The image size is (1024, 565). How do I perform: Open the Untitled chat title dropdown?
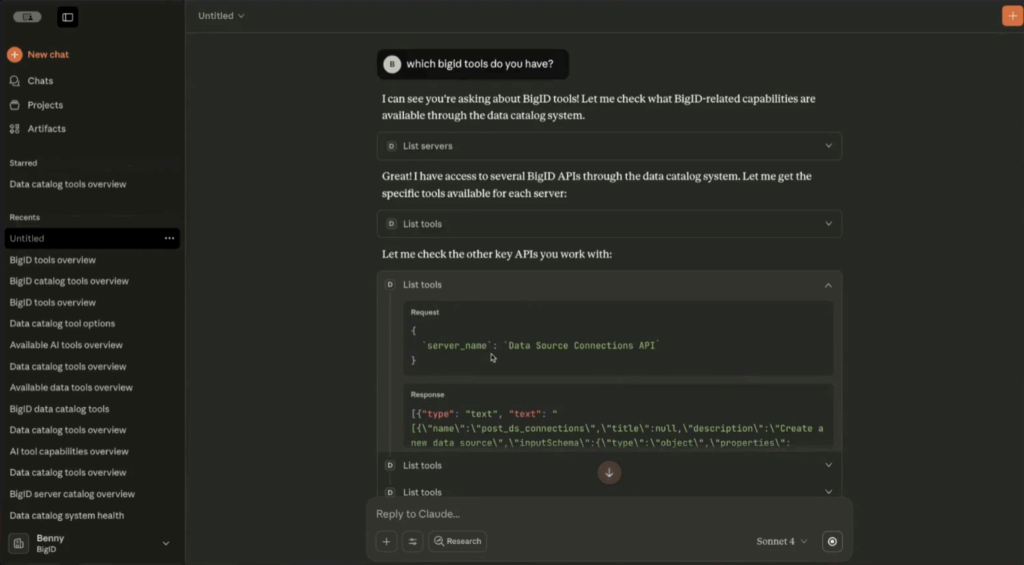(221, 16)
